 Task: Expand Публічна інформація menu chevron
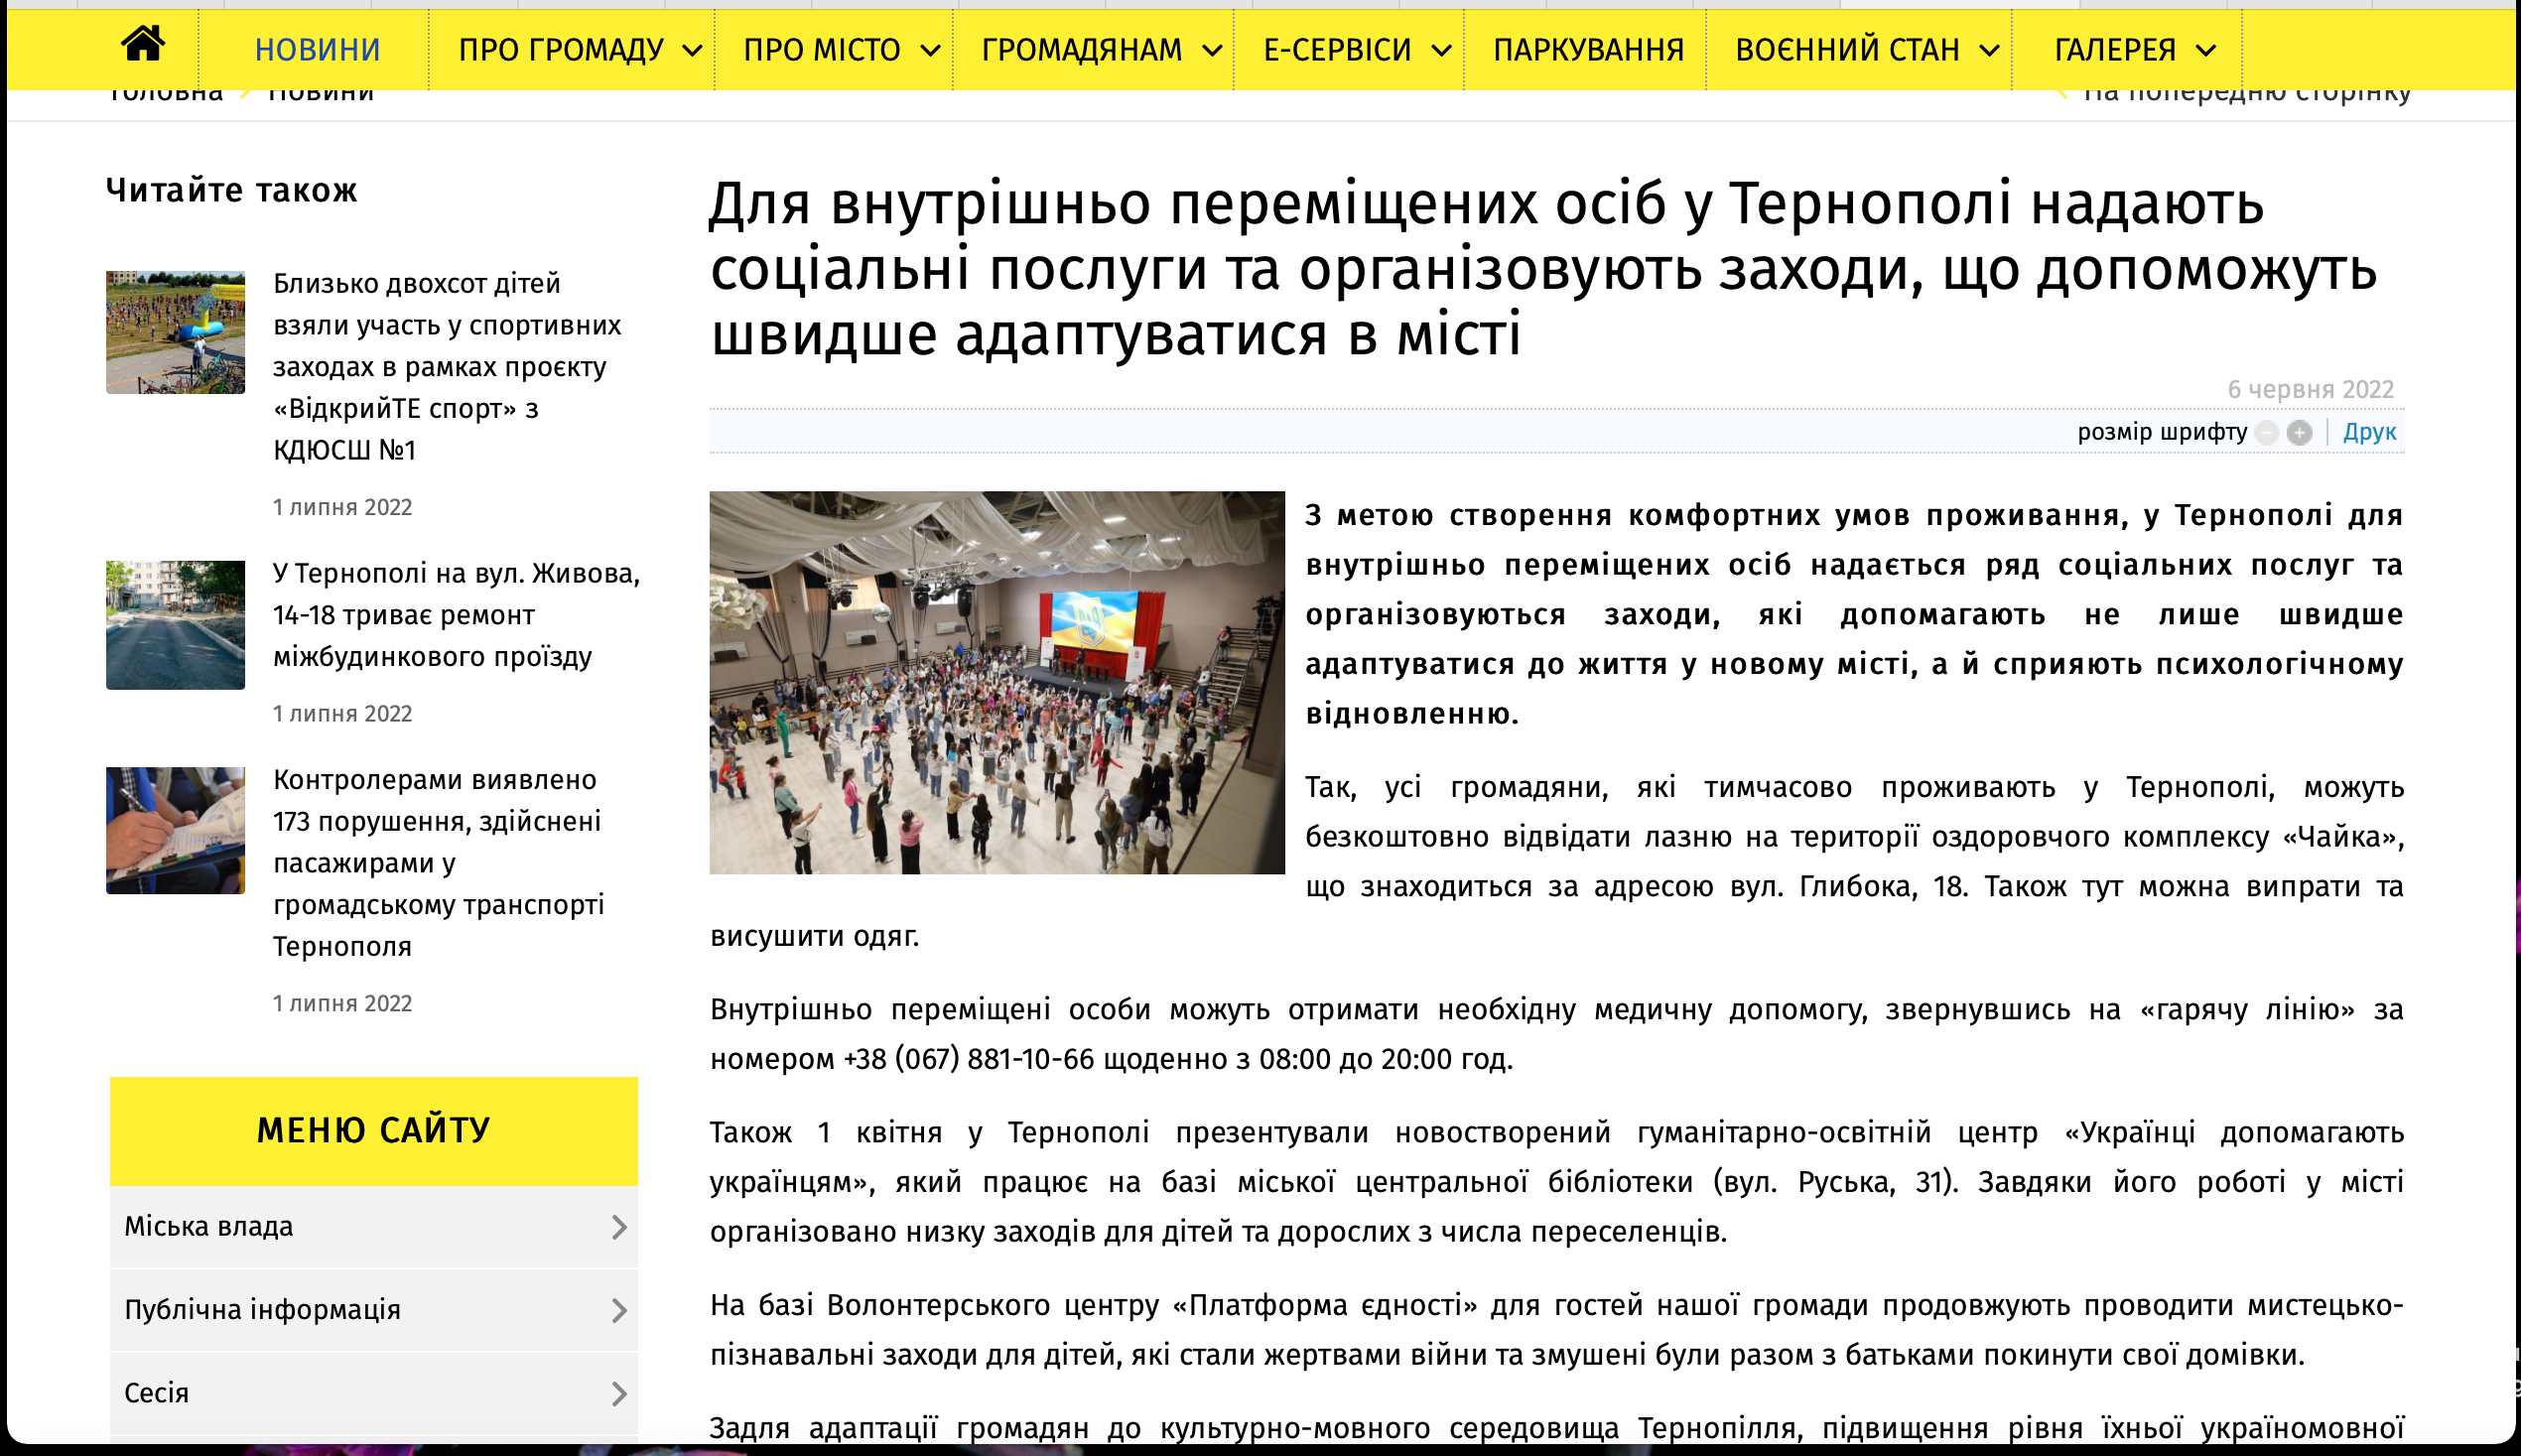(619, 1310)
